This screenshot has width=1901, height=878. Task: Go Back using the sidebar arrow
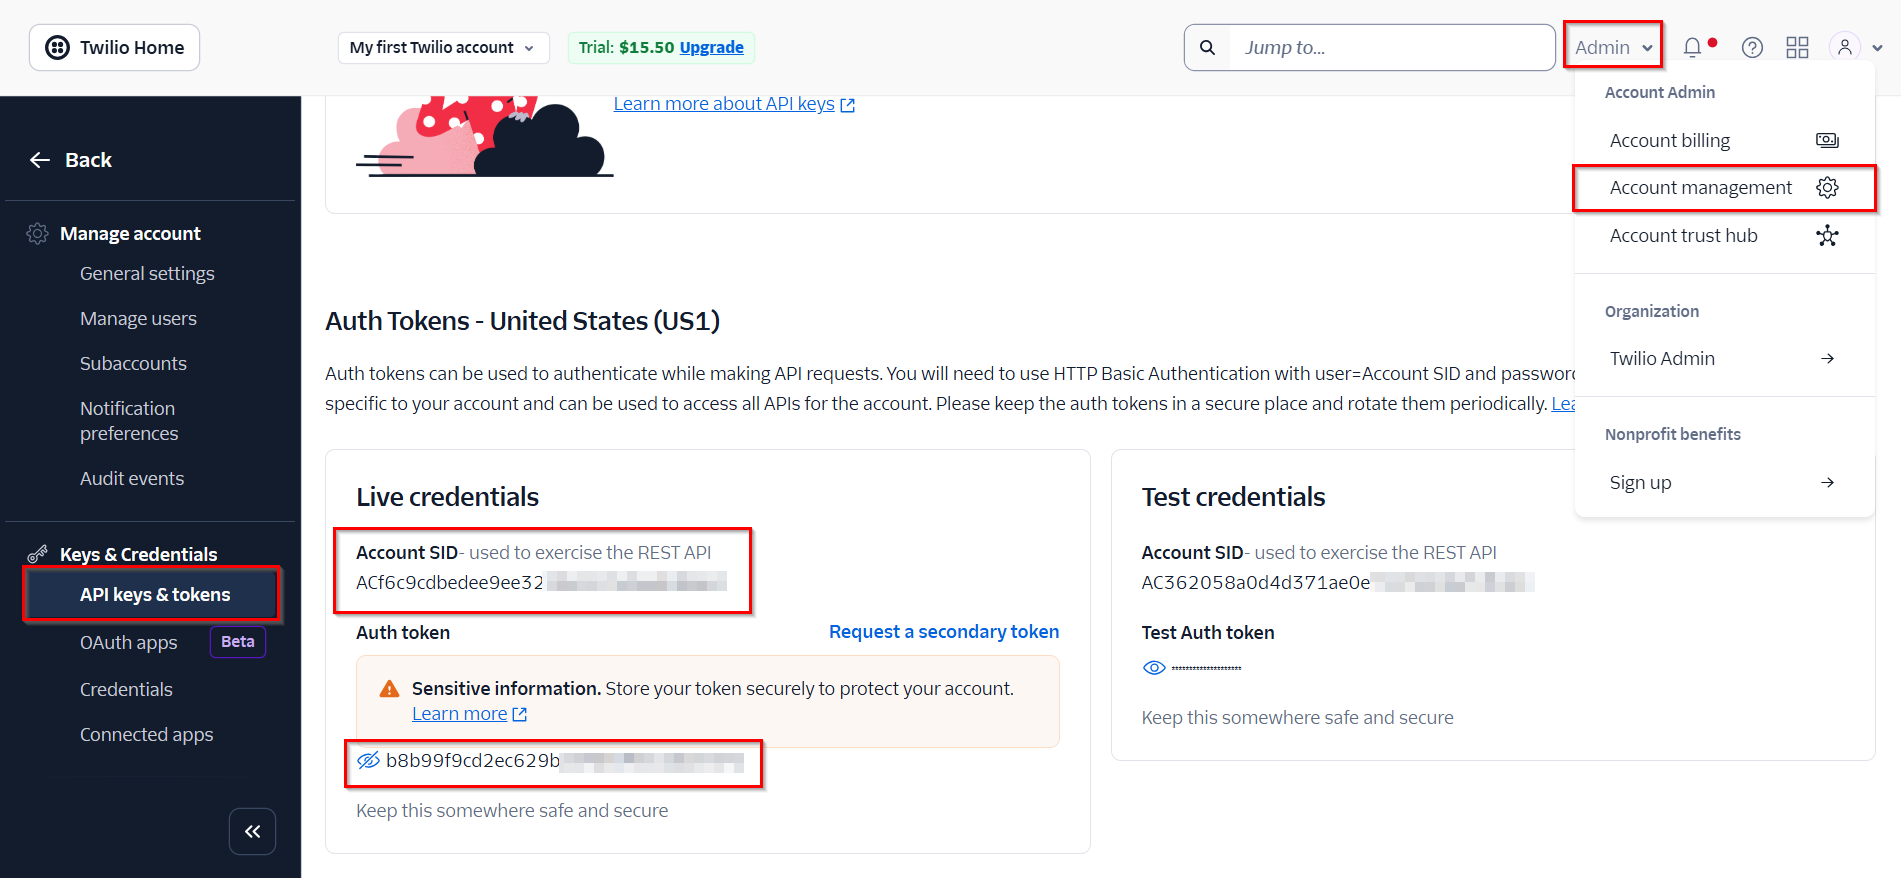pyautogui.click(x=70, y=160)
